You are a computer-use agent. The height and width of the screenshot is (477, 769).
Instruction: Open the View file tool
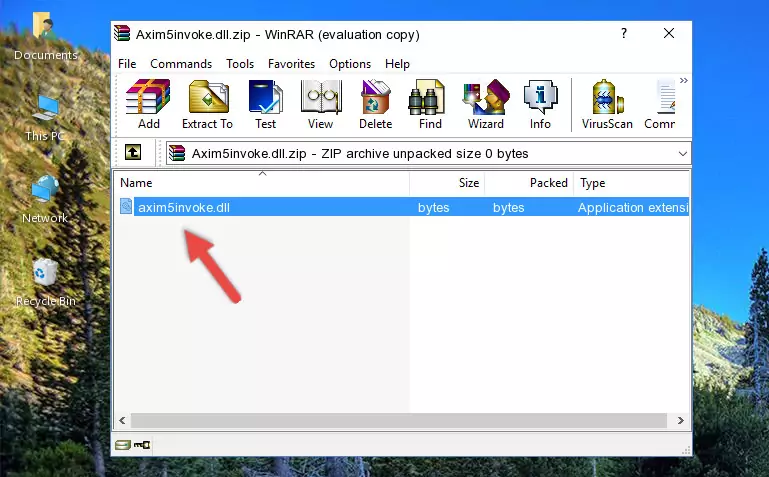321,104
